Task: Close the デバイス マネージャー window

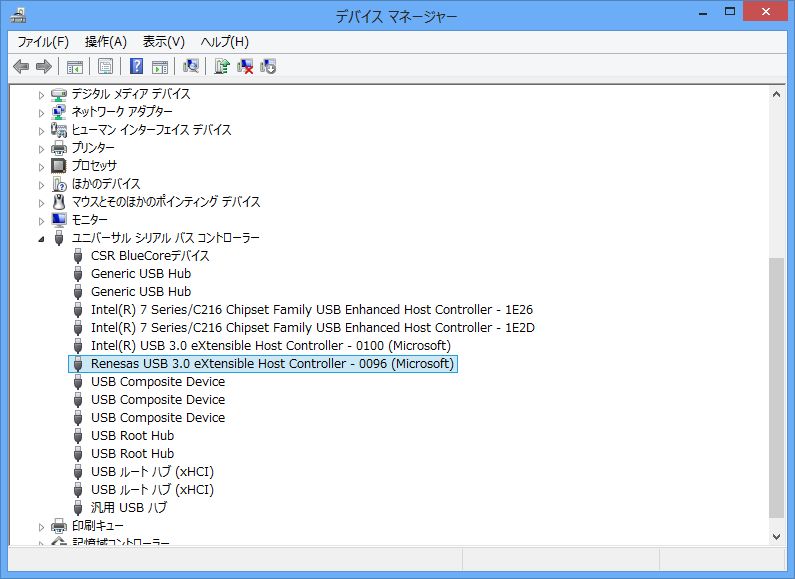Action: coord(766,11)
